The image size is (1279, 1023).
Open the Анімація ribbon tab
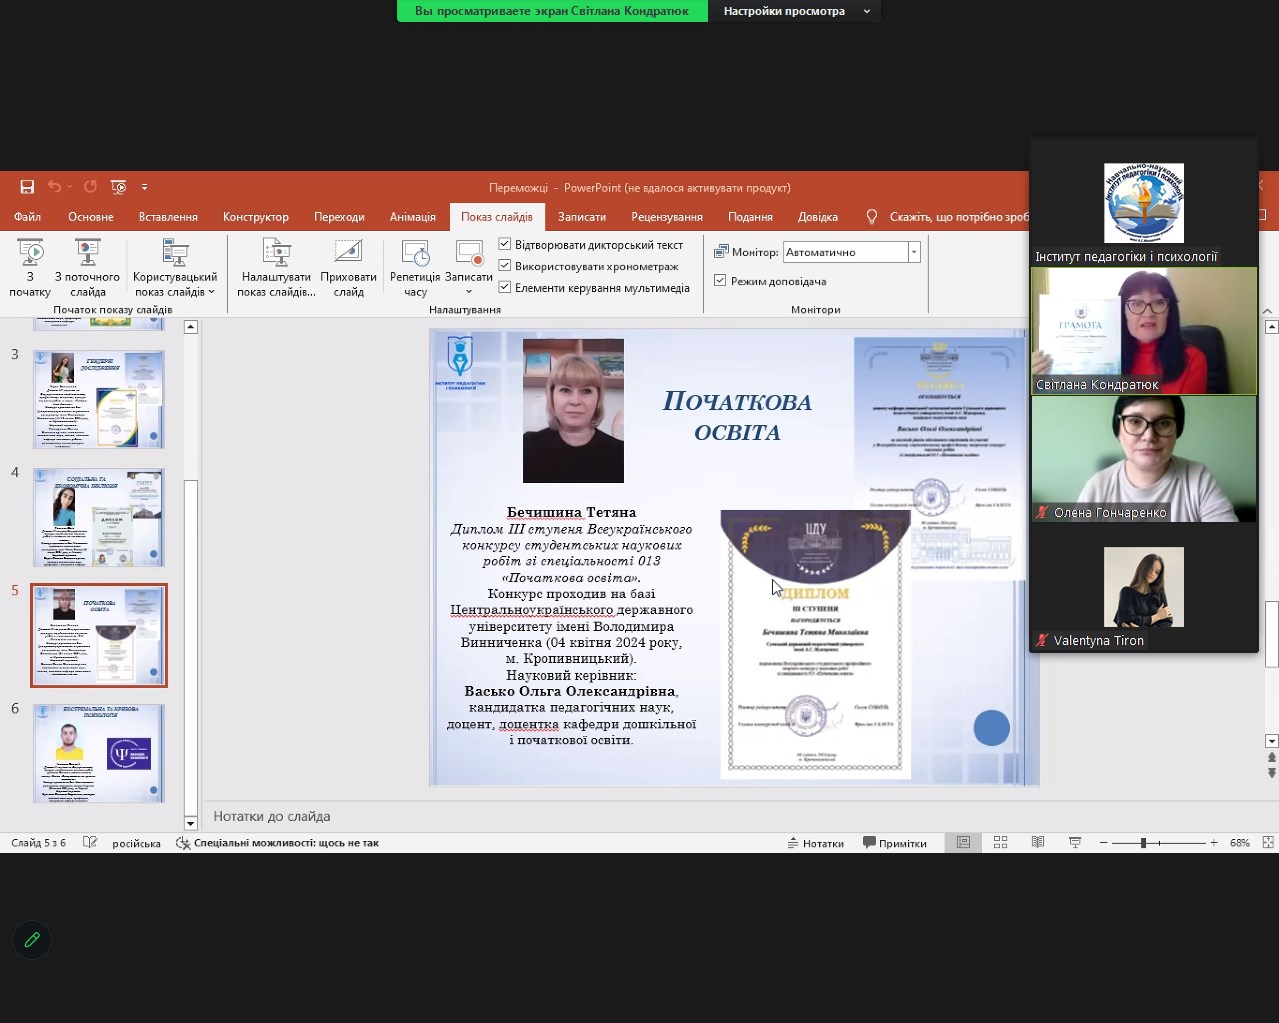[x=412, y=217]
